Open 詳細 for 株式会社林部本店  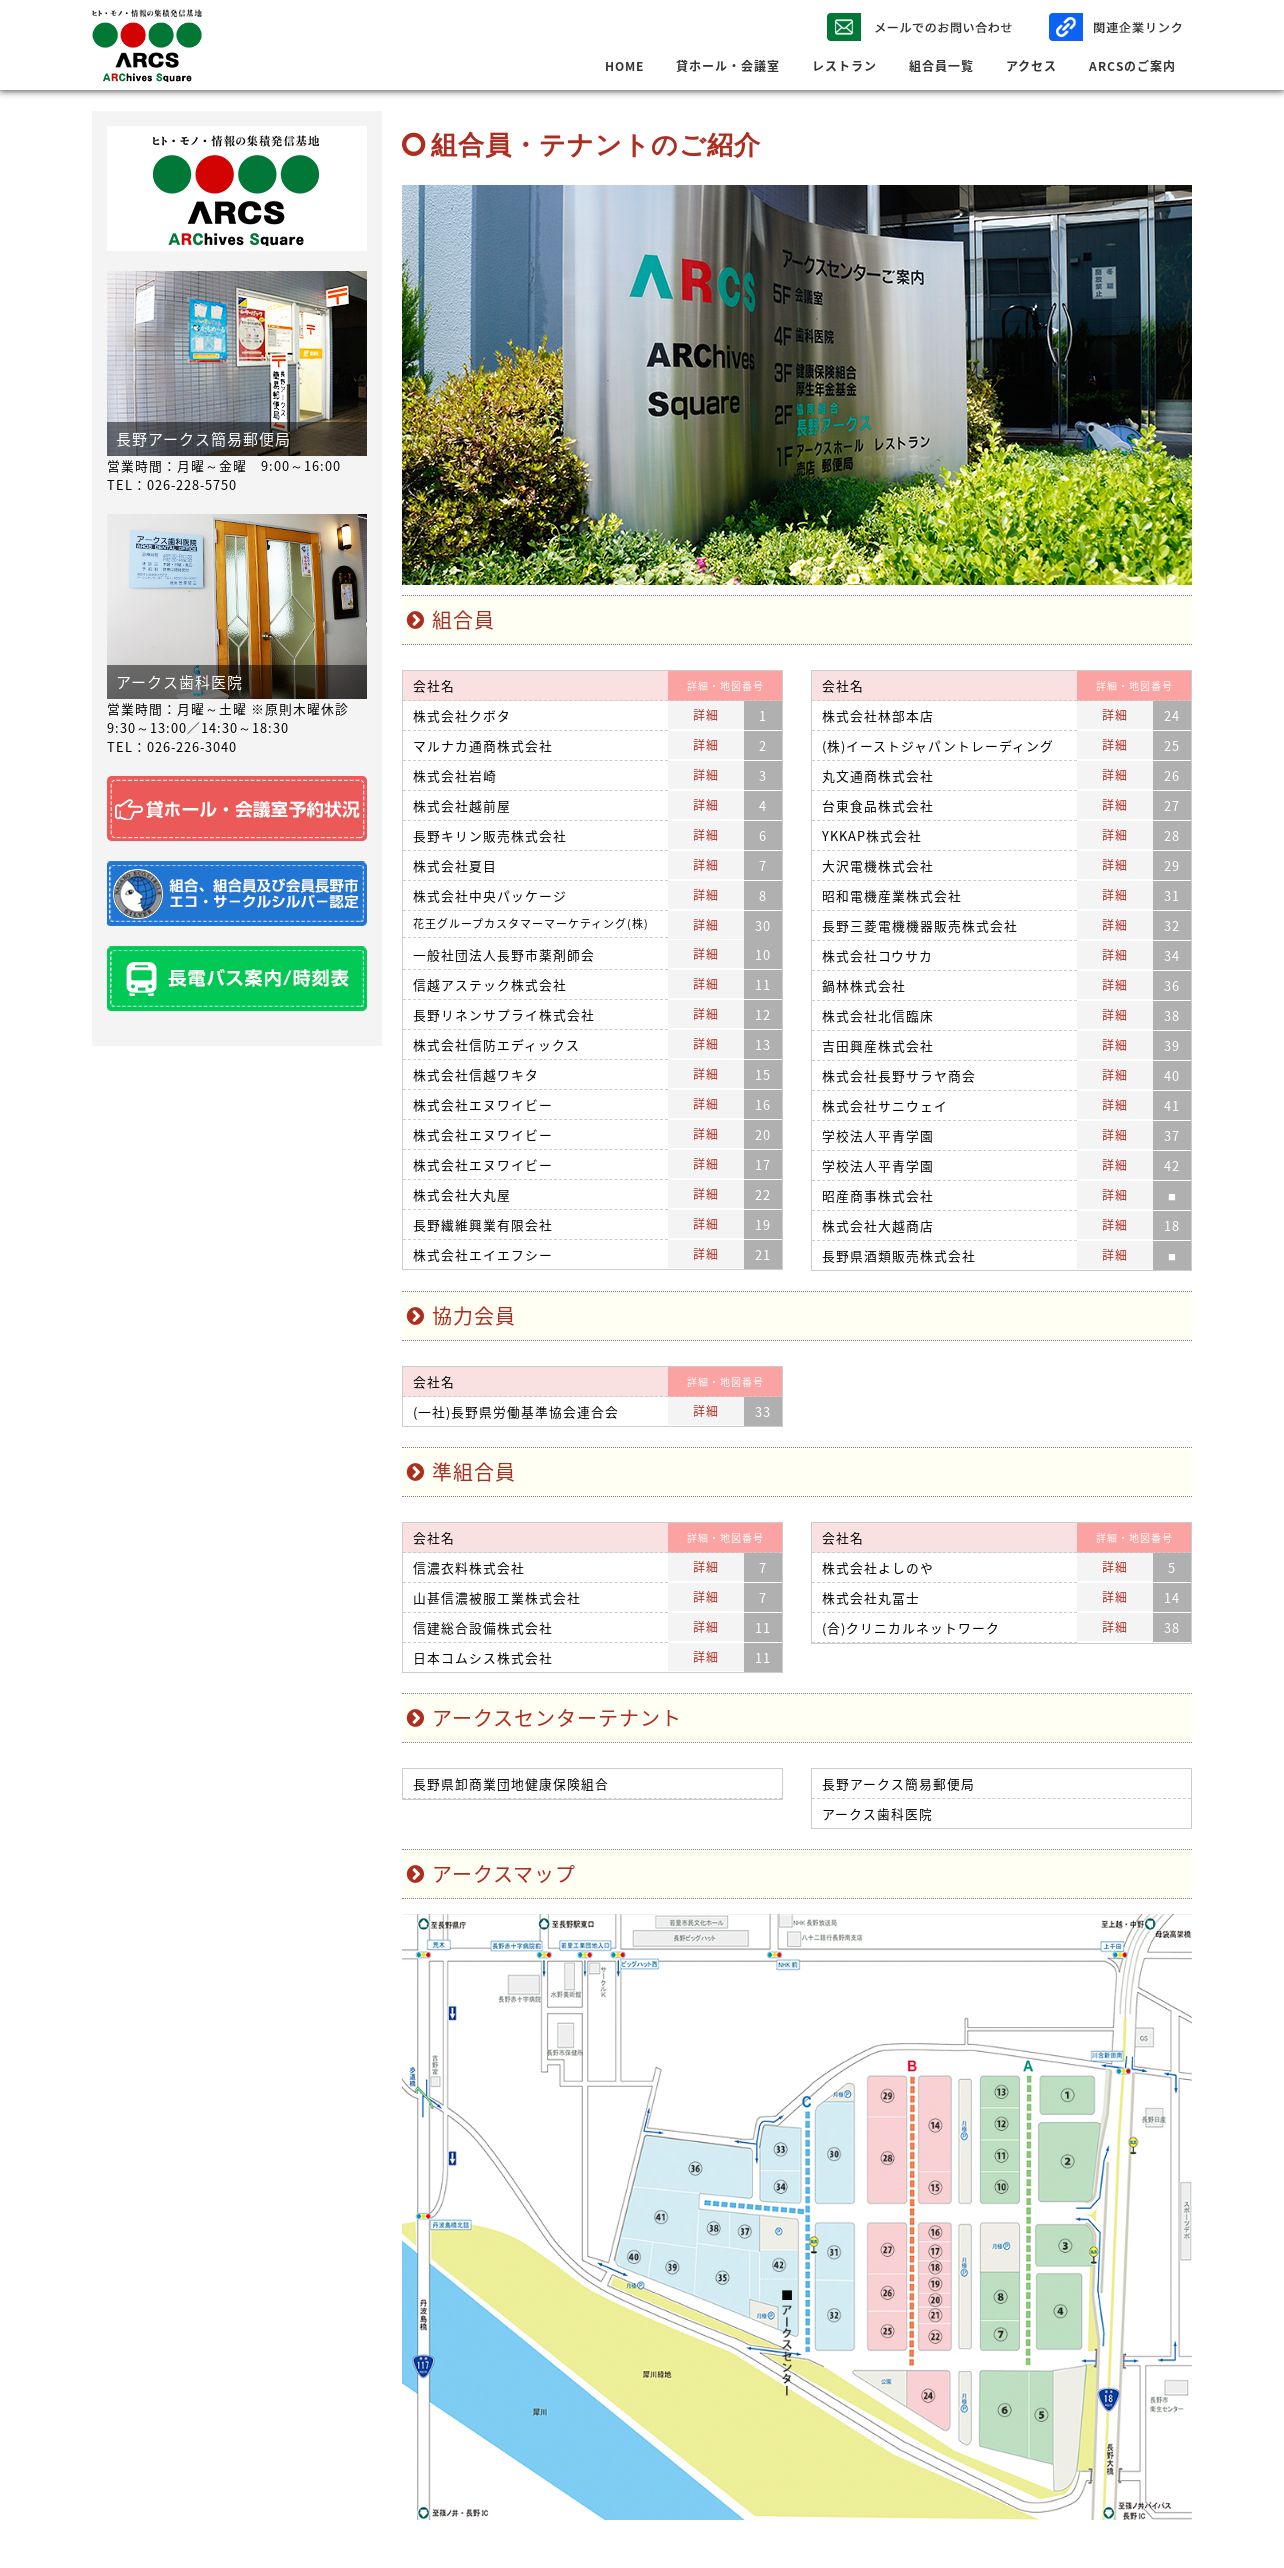pyautogui.click(x=1114, y=716)
